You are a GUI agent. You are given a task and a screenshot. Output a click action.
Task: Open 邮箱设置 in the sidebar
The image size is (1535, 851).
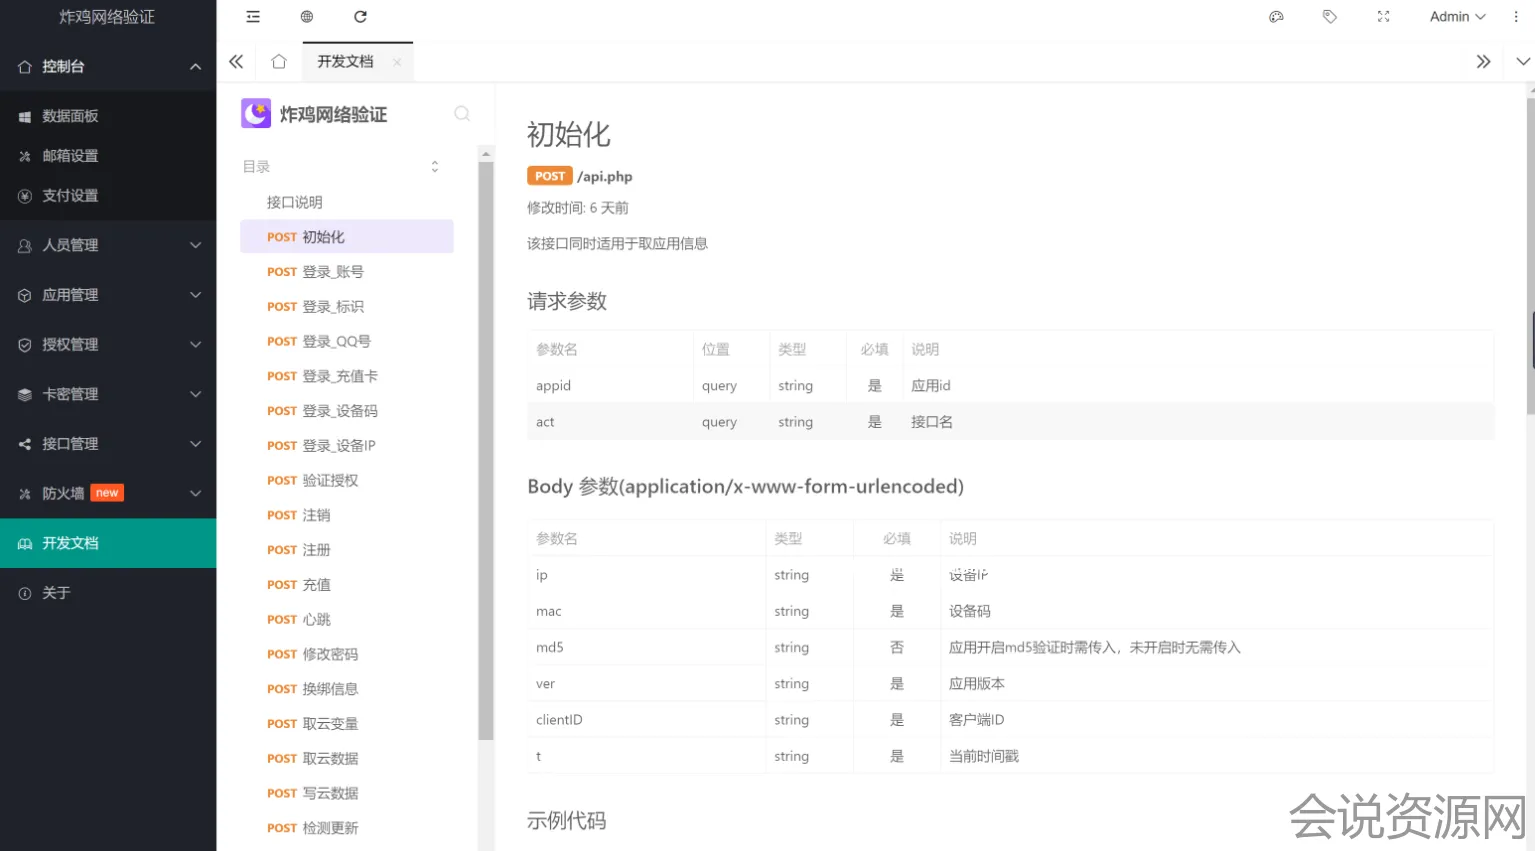pyautogui.click(x=70, y=156)
